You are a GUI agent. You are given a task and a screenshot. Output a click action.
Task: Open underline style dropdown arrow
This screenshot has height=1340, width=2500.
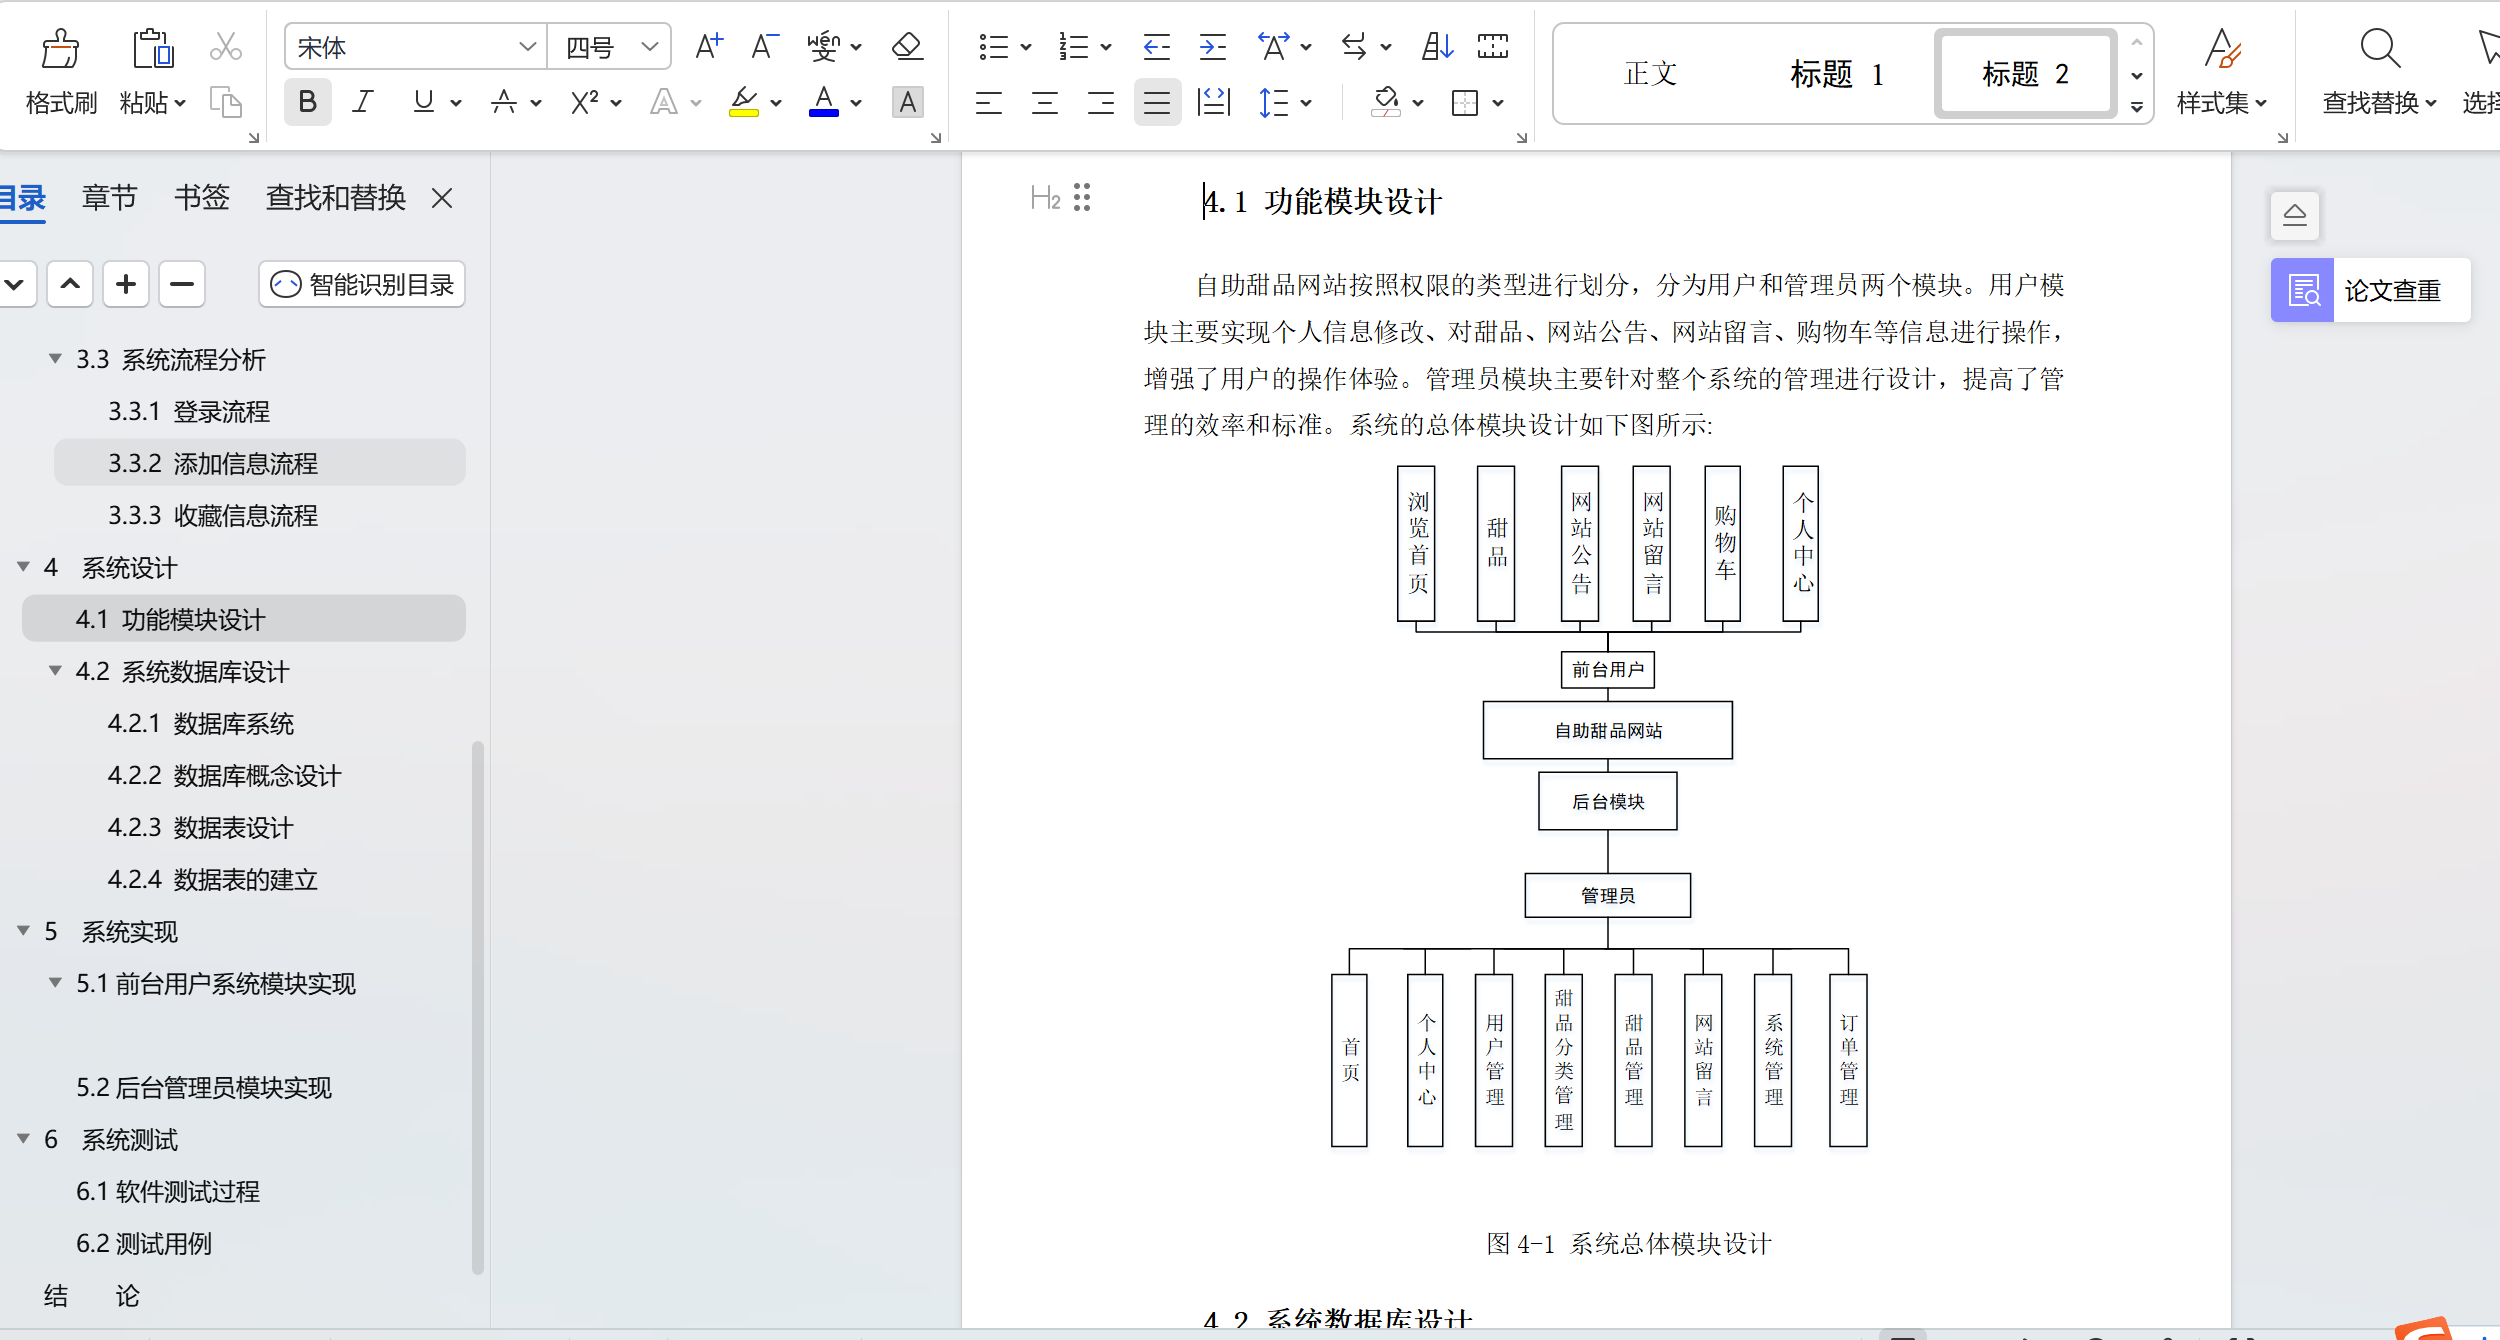tap(456, 103)
